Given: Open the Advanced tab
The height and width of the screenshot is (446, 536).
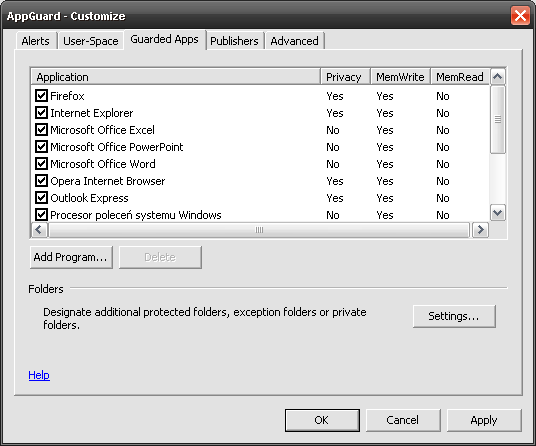Looking at the screenshot, I should click(295, 41).
